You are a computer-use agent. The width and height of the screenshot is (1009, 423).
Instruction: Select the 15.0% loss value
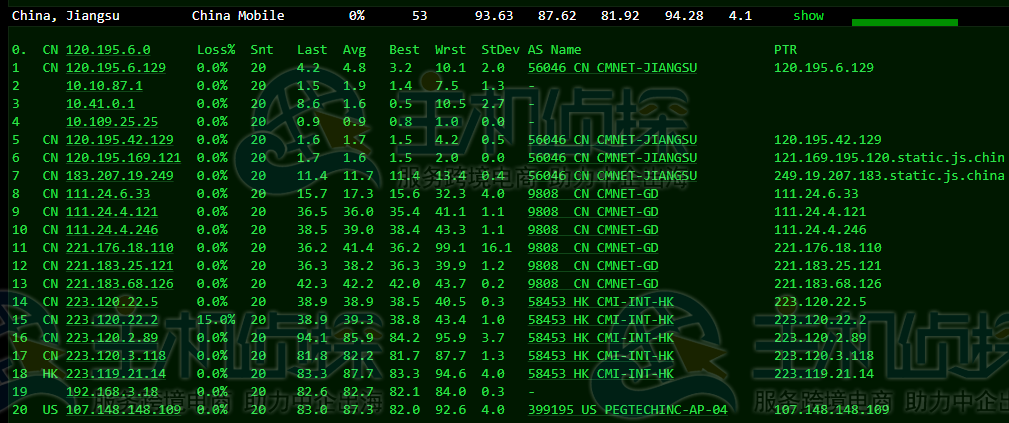point(216,320)
